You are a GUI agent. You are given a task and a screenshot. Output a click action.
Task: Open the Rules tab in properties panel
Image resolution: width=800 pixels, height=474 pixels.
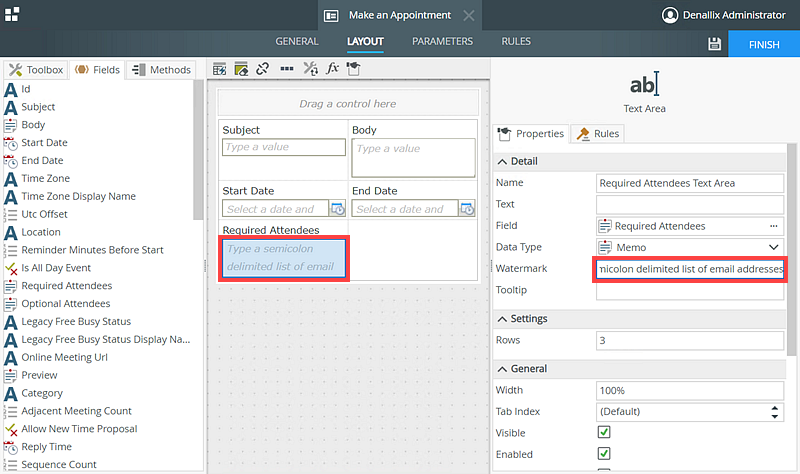pos(598,134)
